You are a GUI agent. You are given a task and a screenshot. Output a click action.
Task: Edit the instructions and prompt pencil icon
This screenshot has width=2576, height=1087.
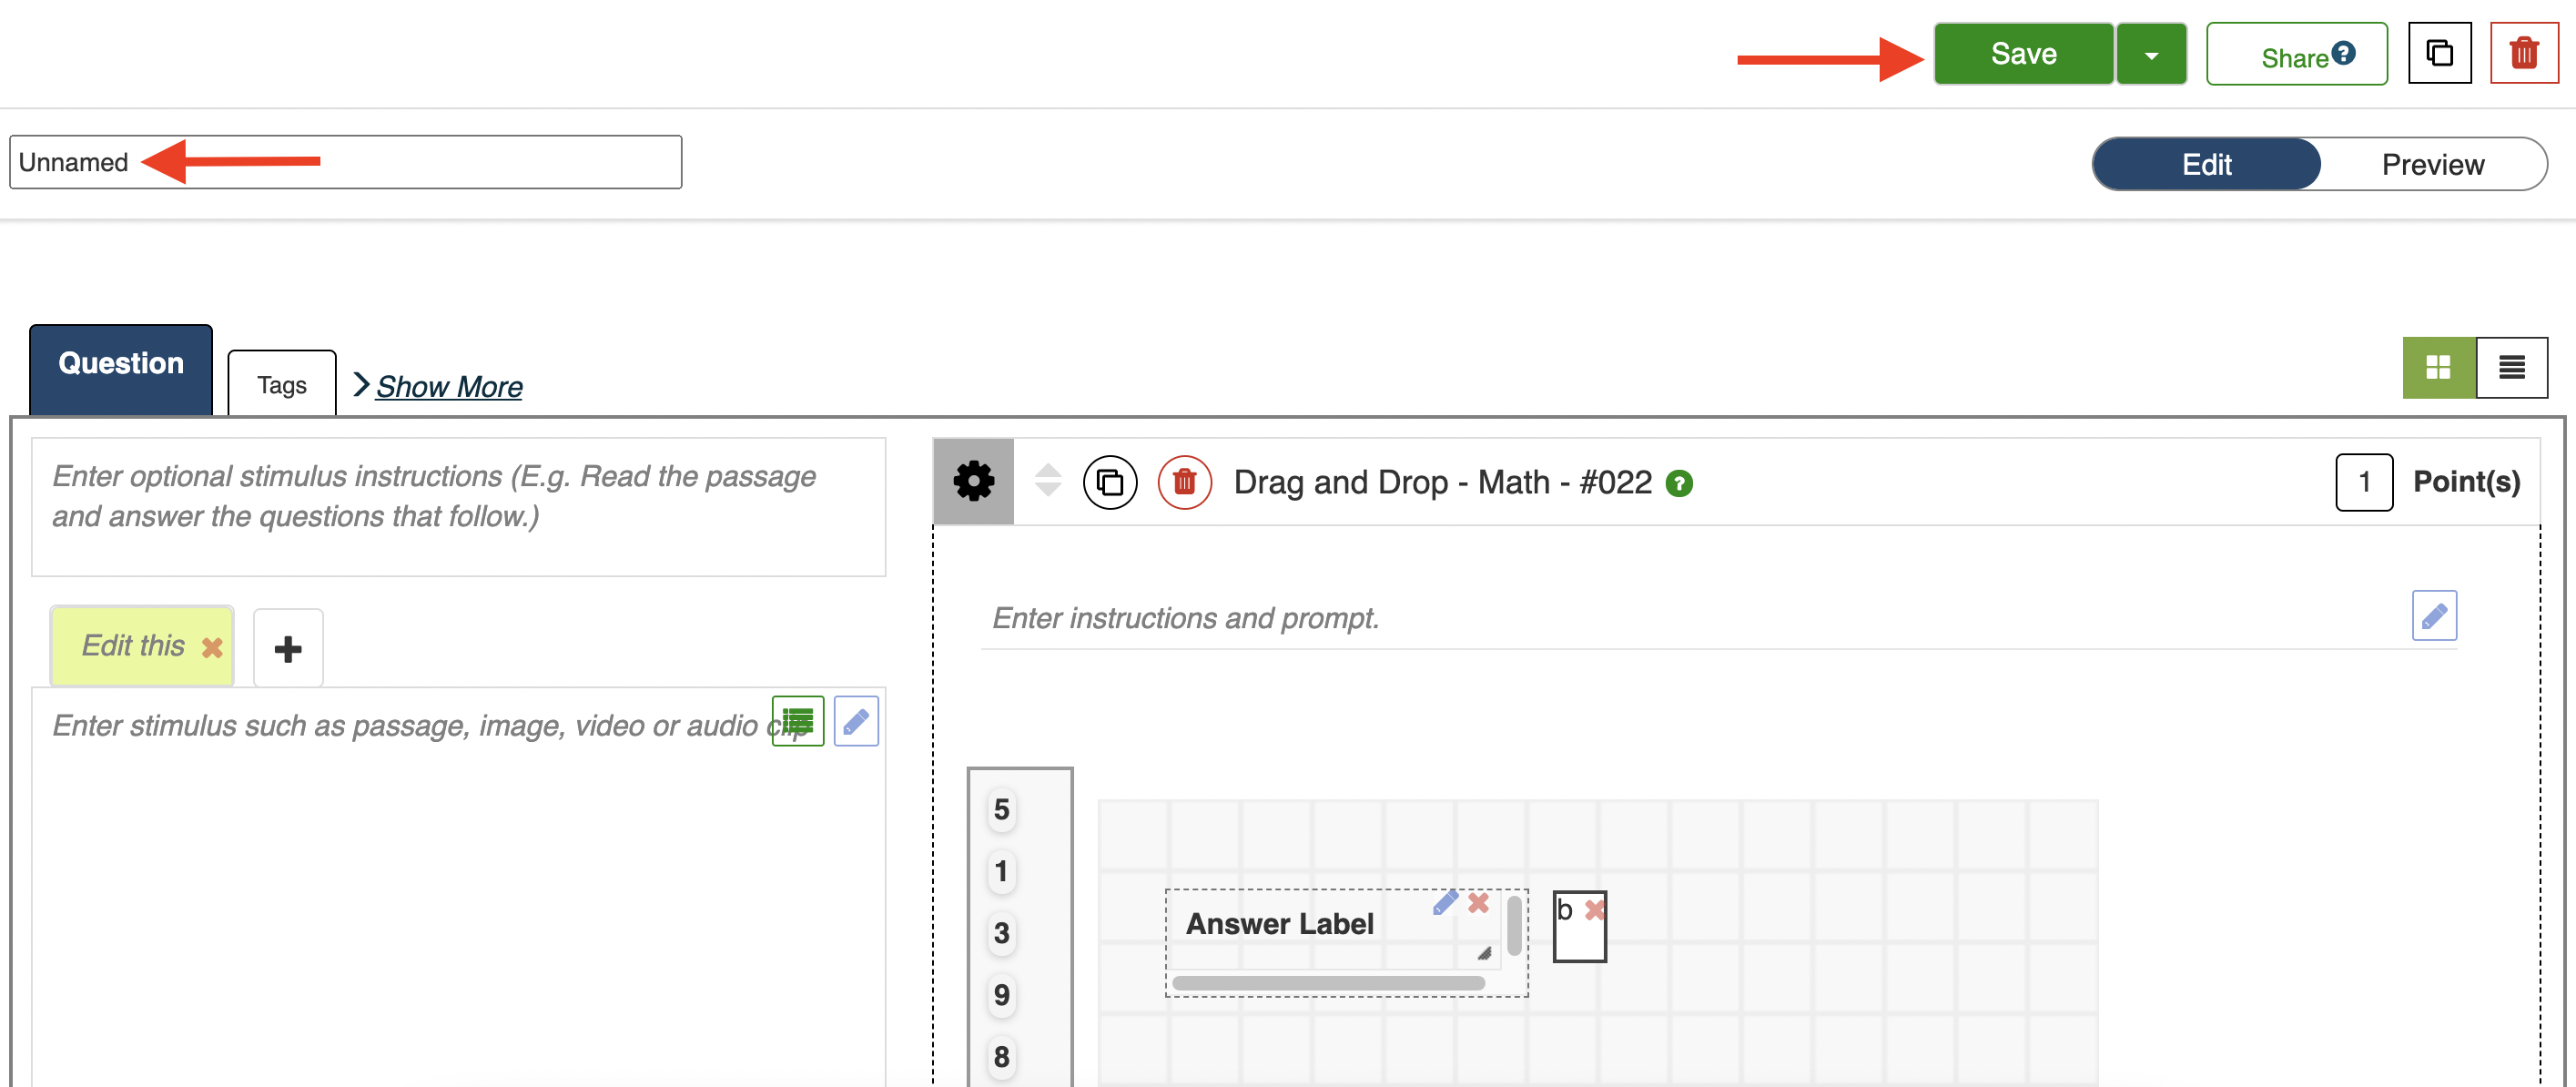click(2433, 615)
